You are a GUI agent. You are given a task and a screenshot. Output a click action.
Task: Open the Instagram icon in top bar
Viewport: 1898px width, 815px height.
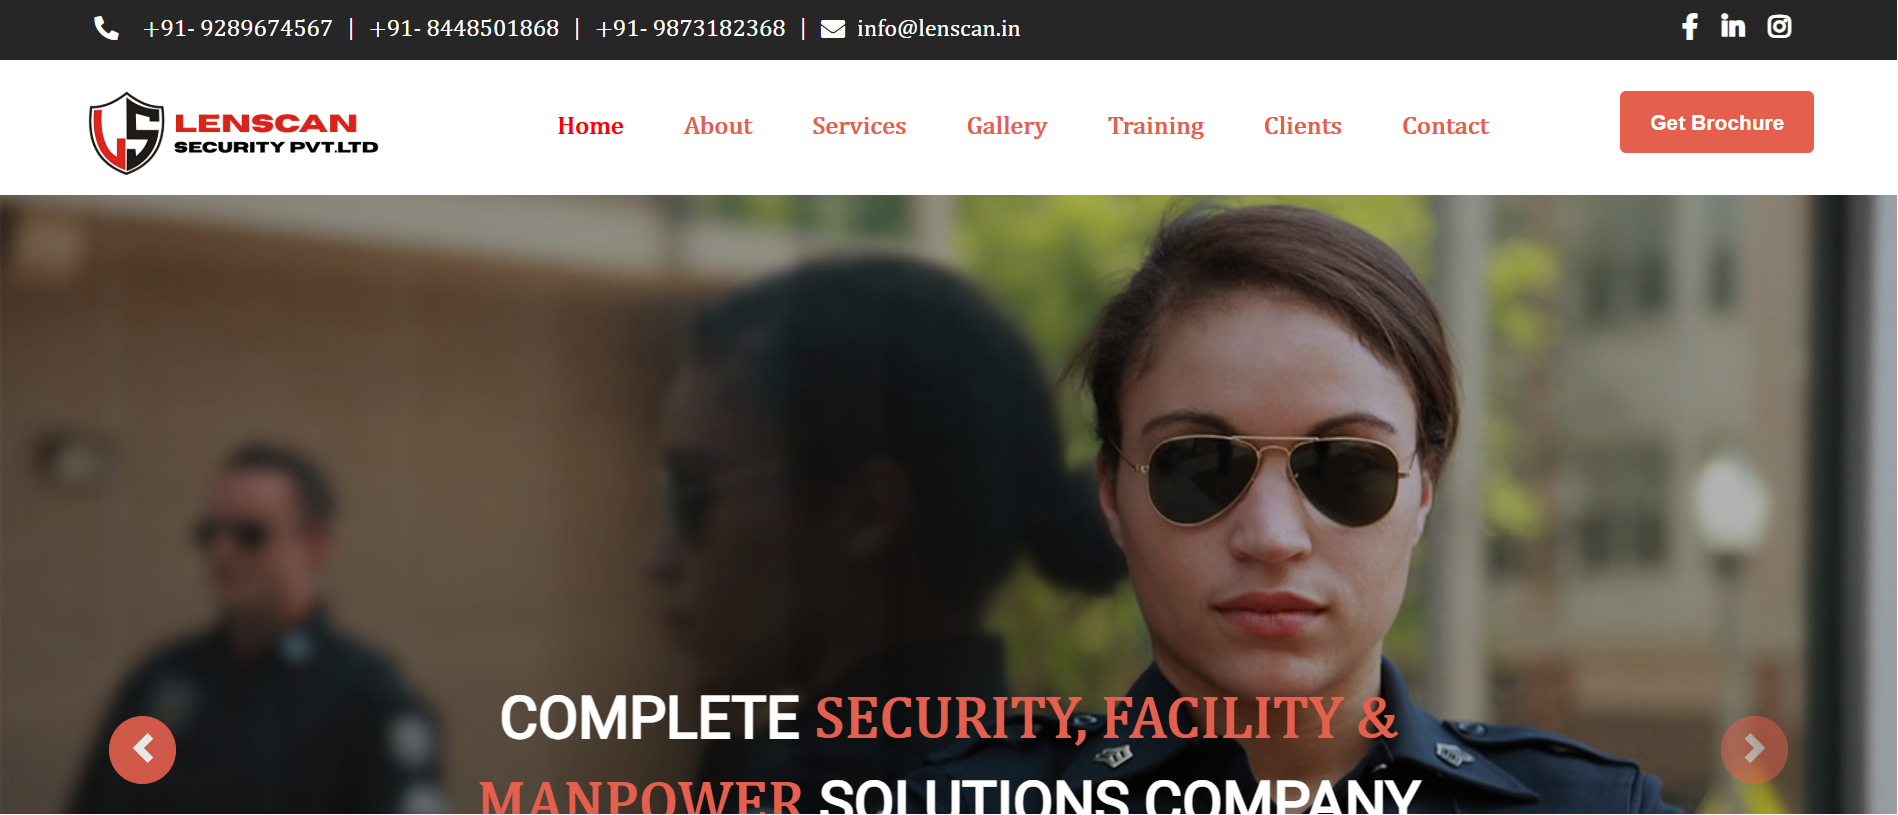tap(1779, 26)
